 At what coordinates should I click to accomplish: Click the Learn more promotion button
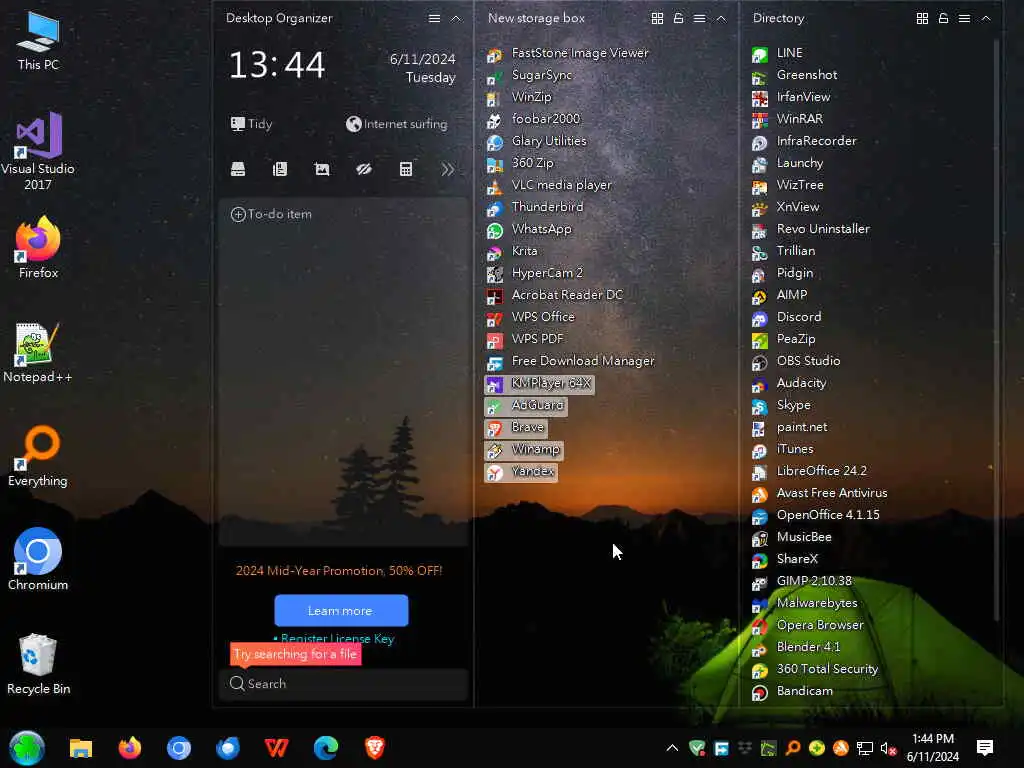pos(341,611)
